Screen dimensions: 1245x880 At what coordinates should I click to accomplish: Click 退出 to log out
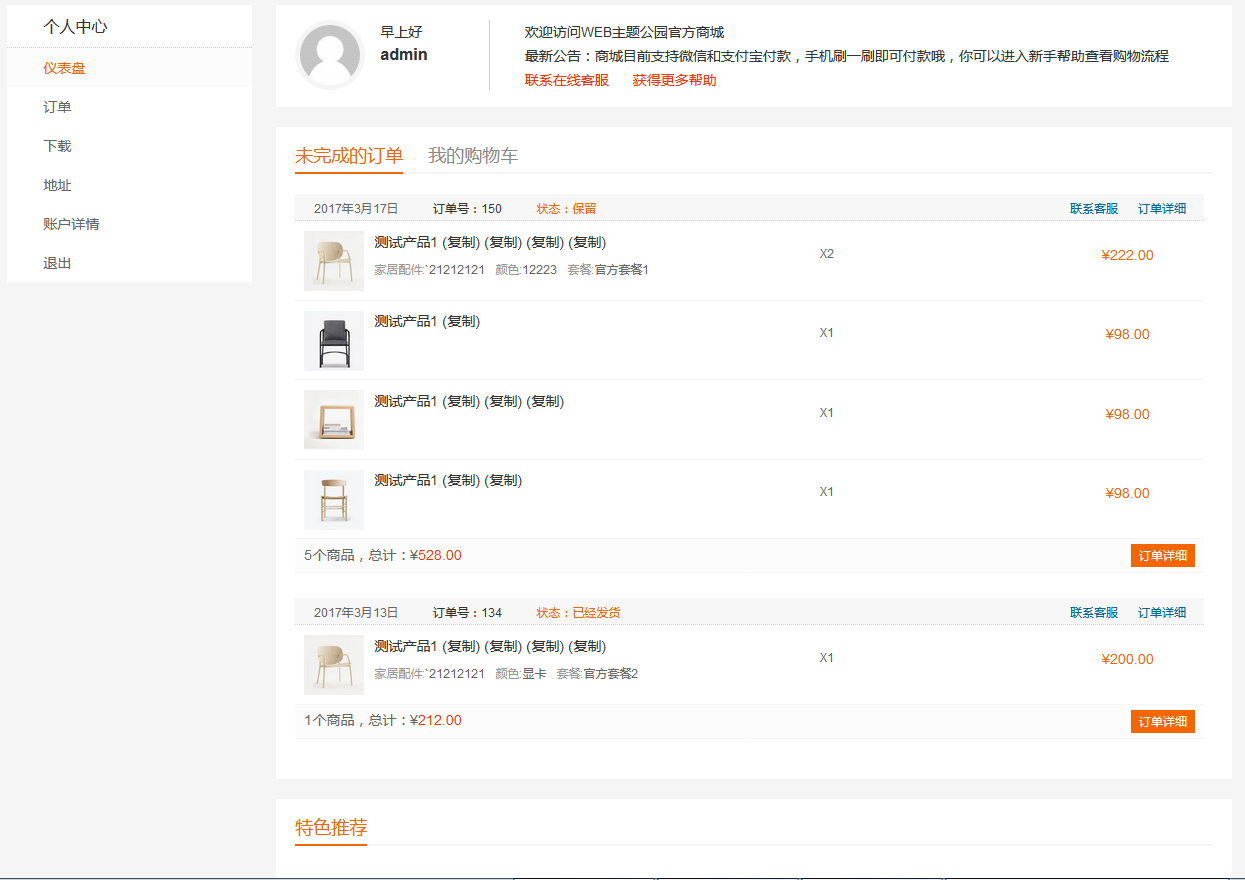pos(57,263)
